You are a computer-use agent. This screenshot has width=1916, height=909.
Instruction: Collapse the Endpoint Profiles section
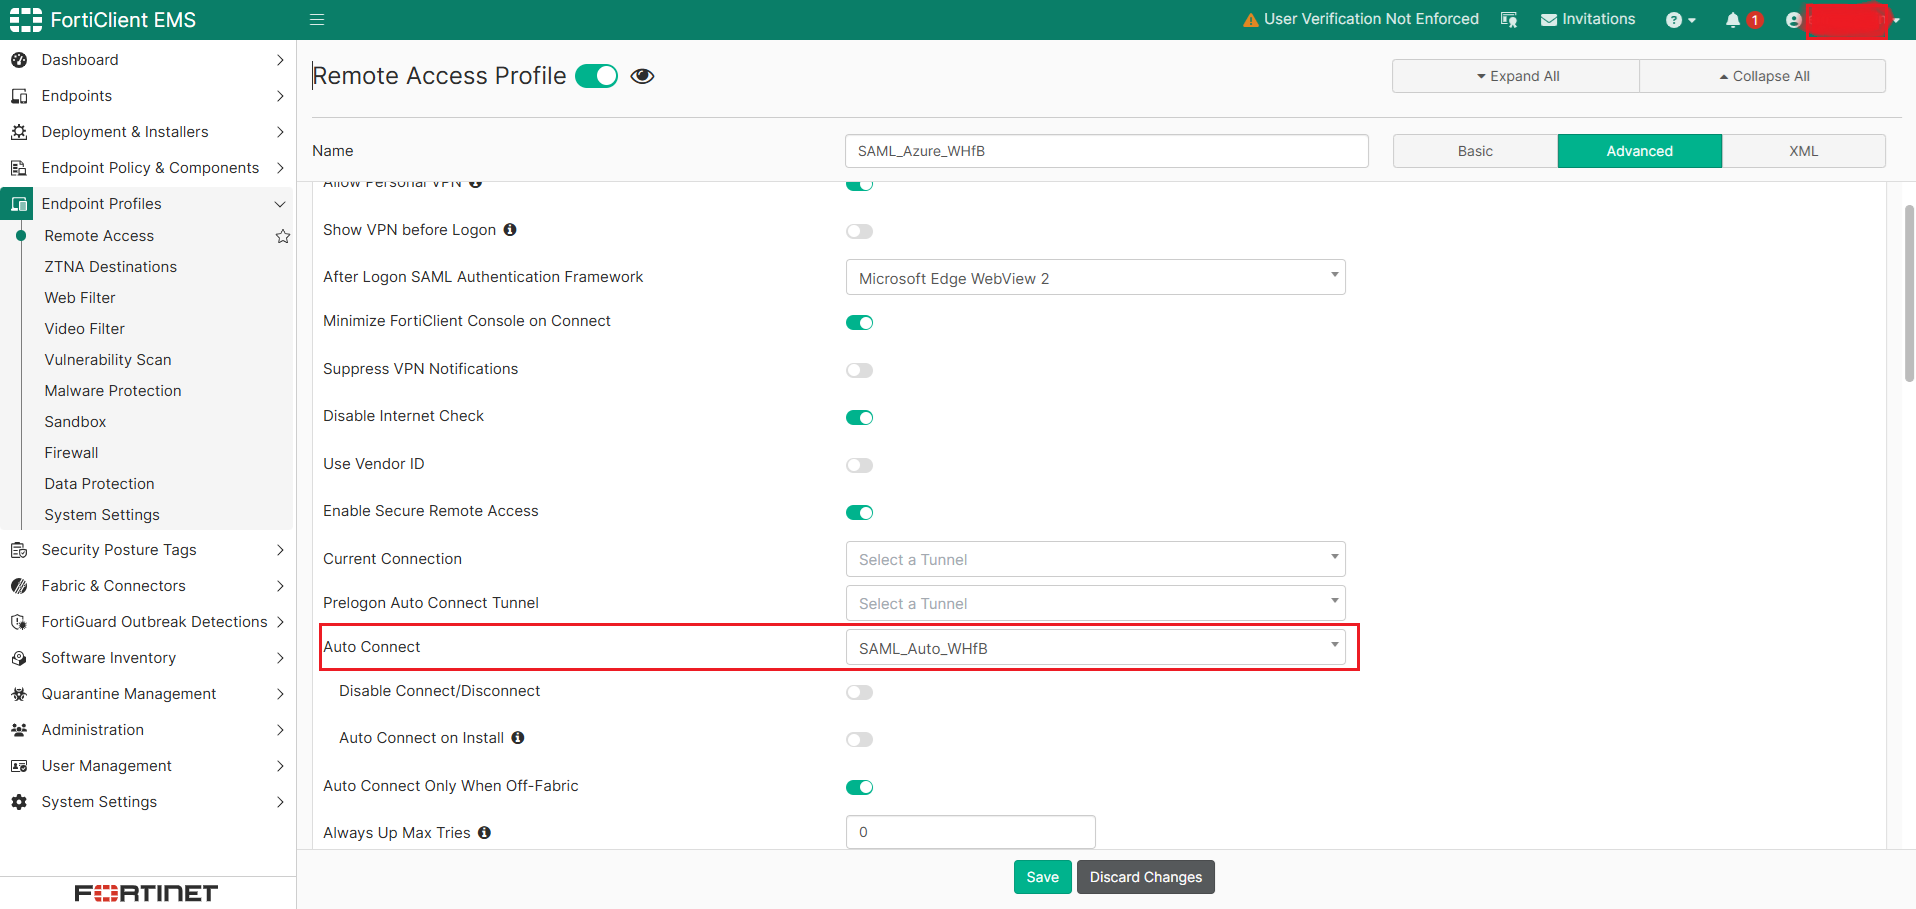coord(280,203)
